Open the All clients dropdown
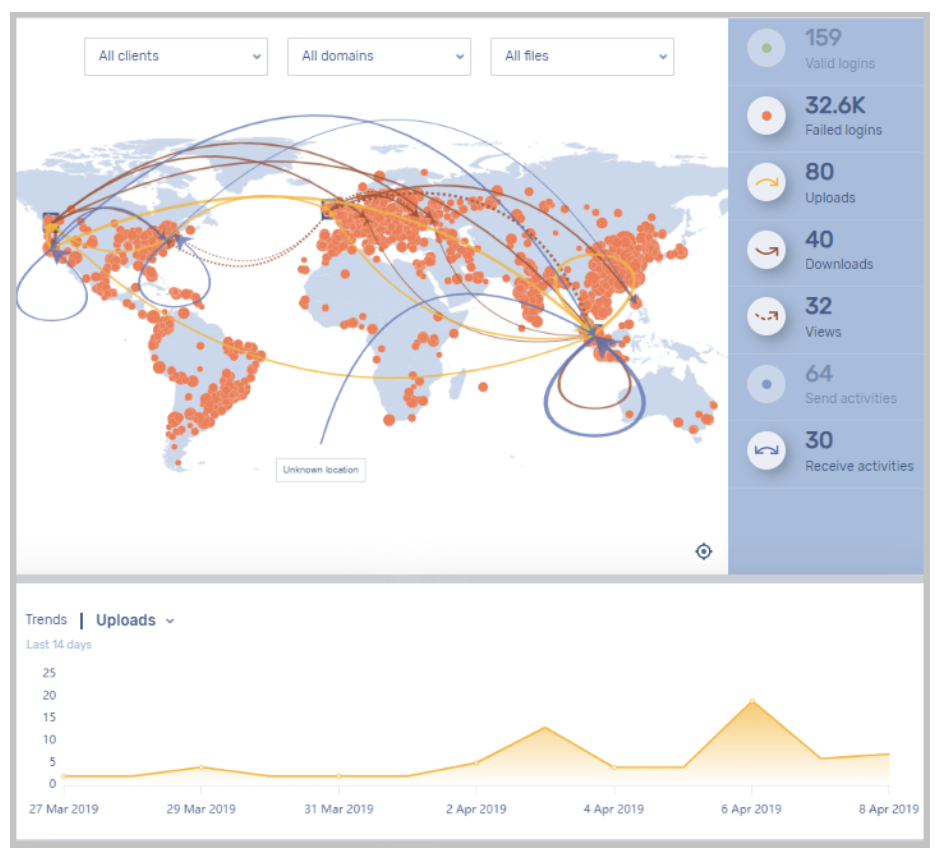The image size is (940, 856). coord(176,56)
